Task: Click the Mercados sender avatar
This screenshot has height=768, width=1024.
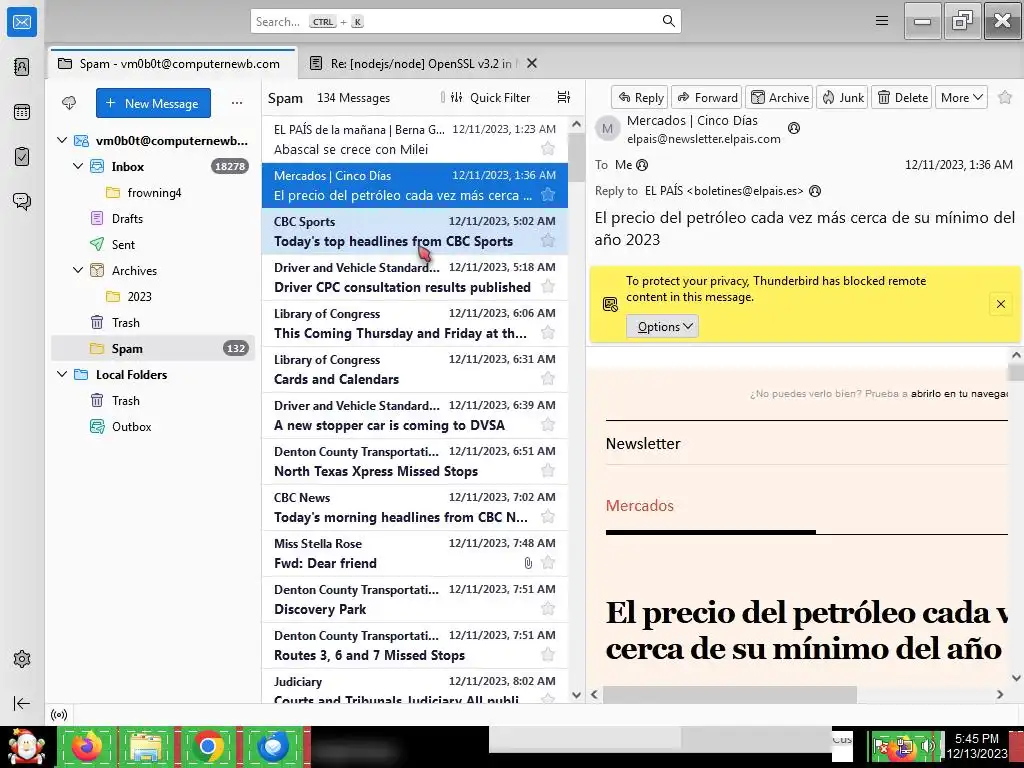Action: (607, 129)
